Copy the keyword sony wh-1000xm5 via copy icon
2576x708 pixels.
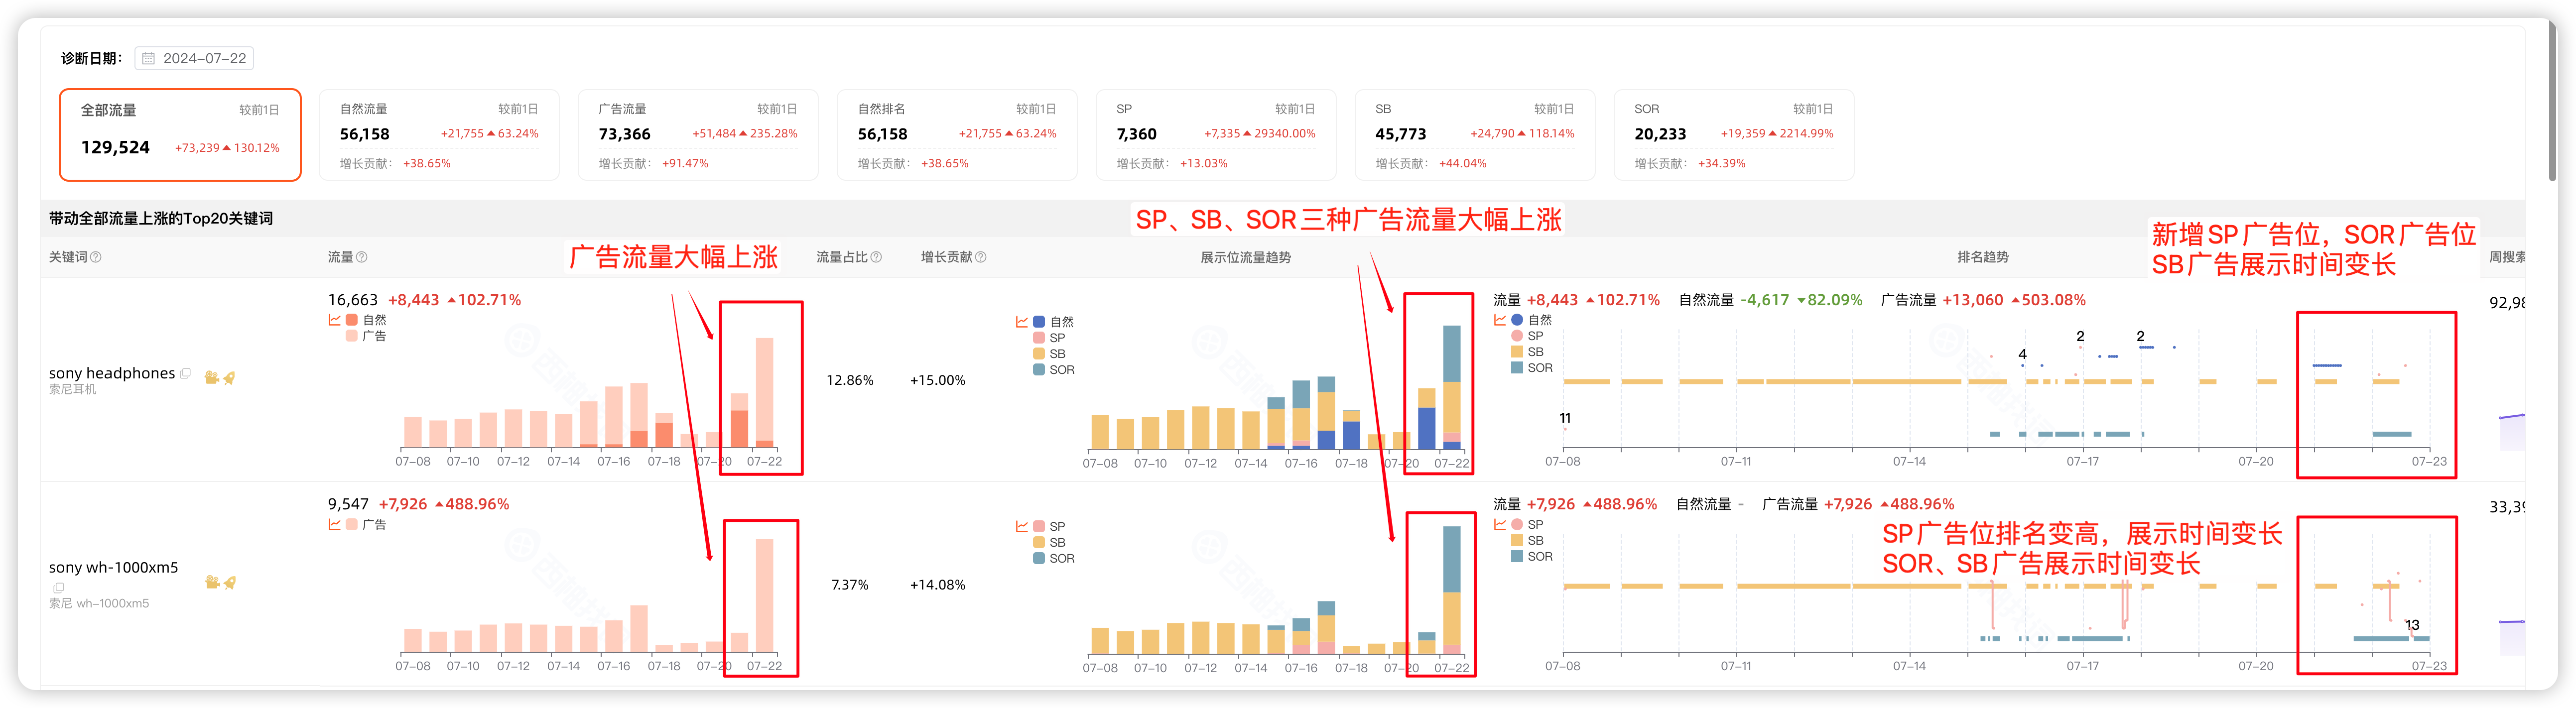[x=58, y=588]
